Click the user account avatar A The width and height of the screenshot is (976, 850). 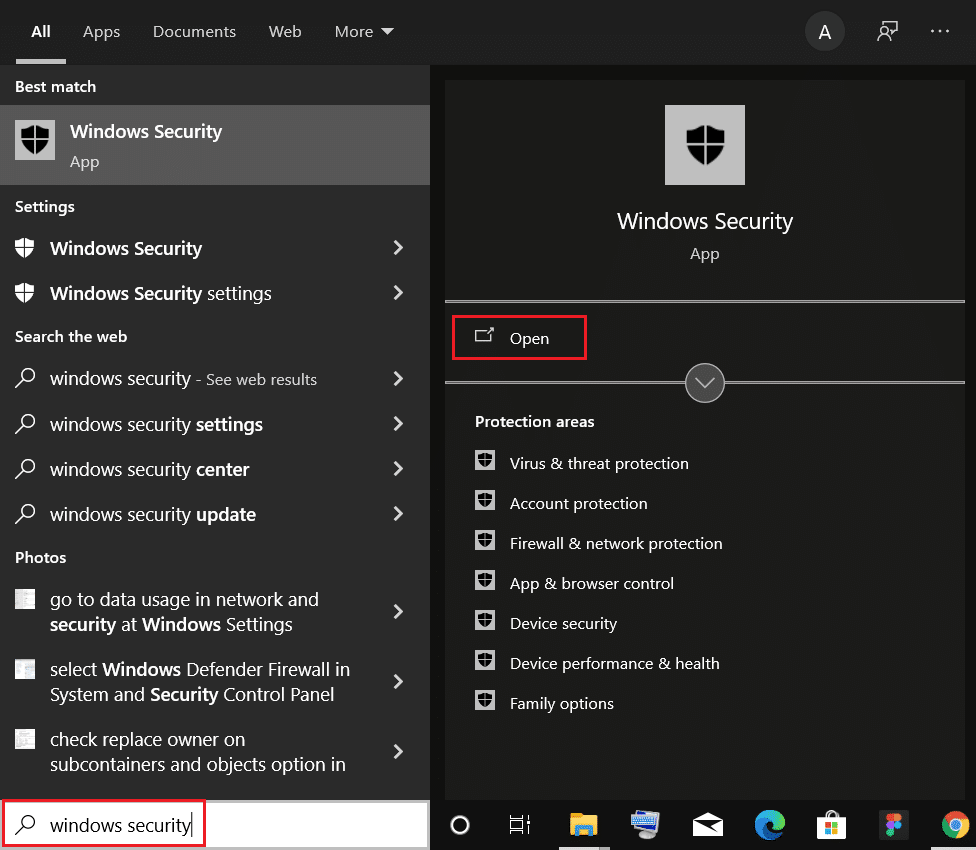825,32
